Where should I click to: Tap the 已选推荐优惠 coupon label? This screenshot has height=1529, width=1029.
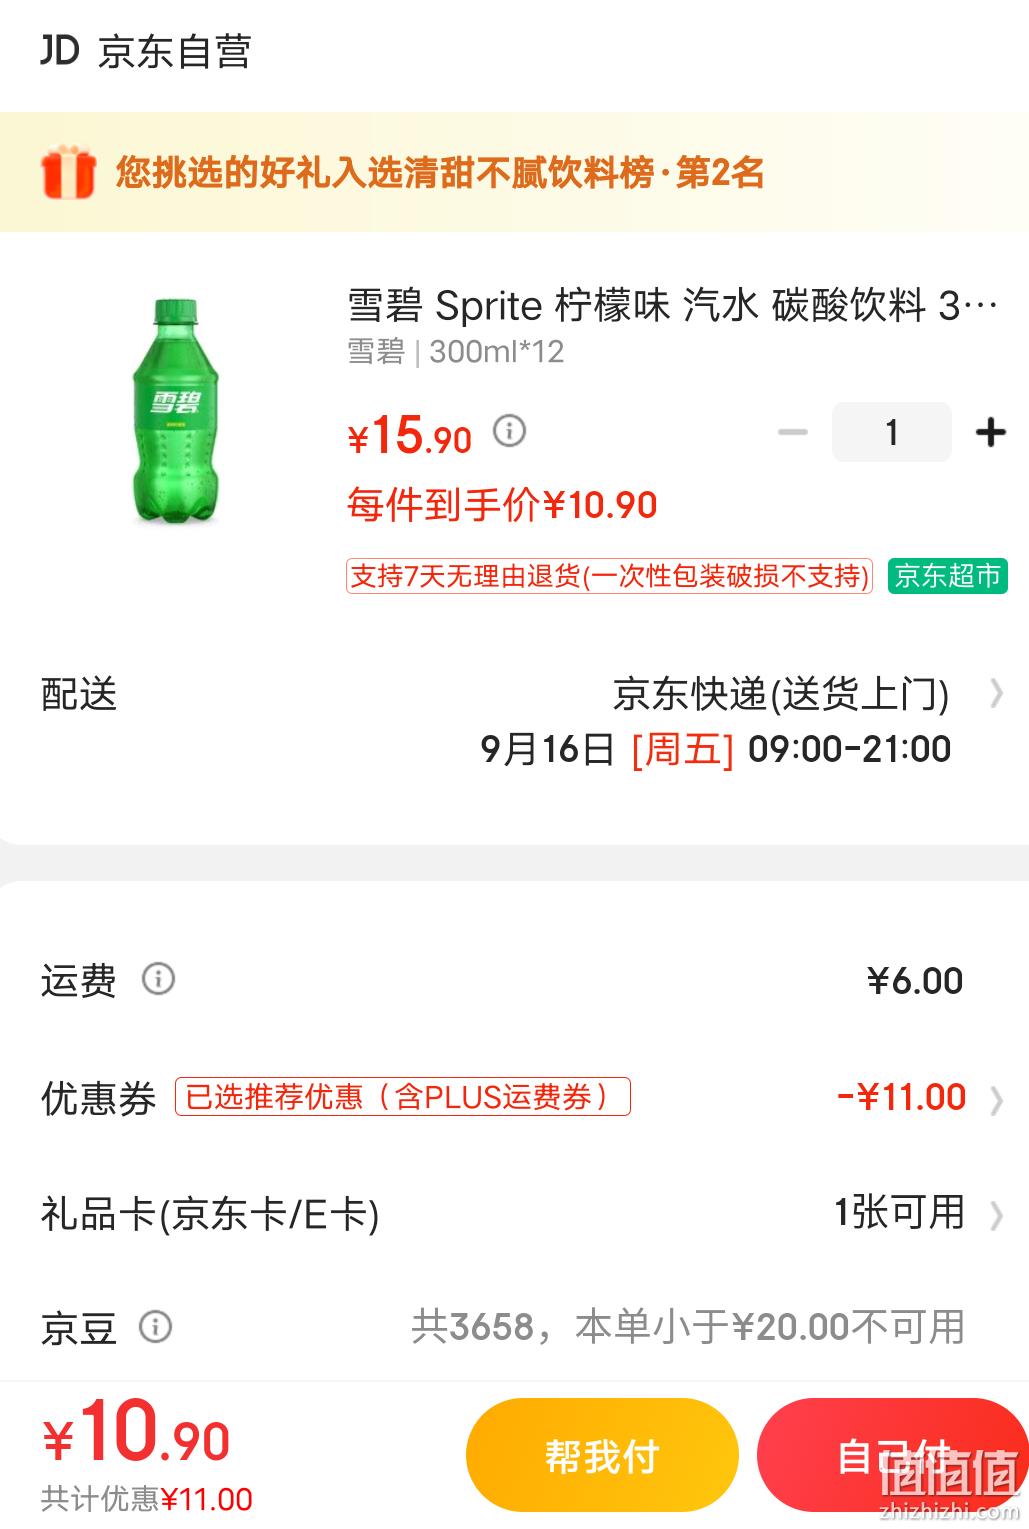click(x=403, y=1097)
